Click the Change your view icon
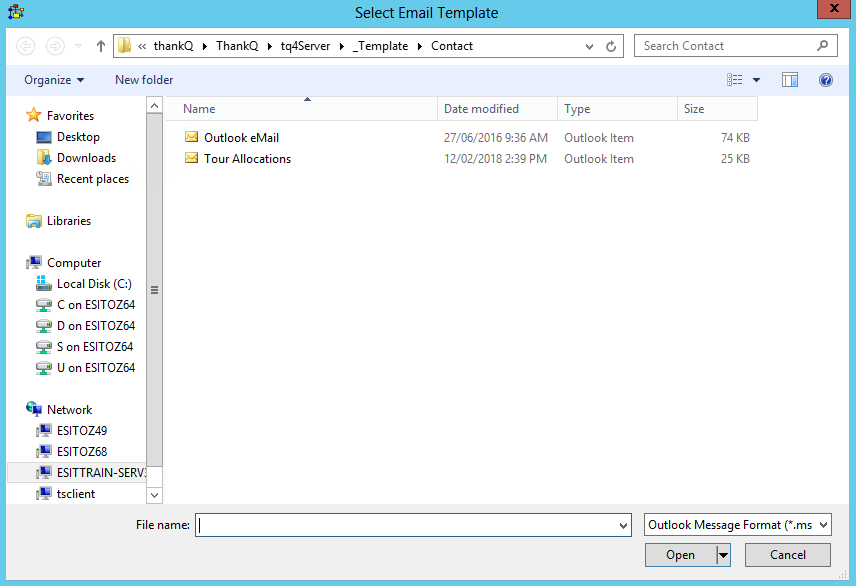Viewport: 856px width, 586px height. click(x=736, y=80)
